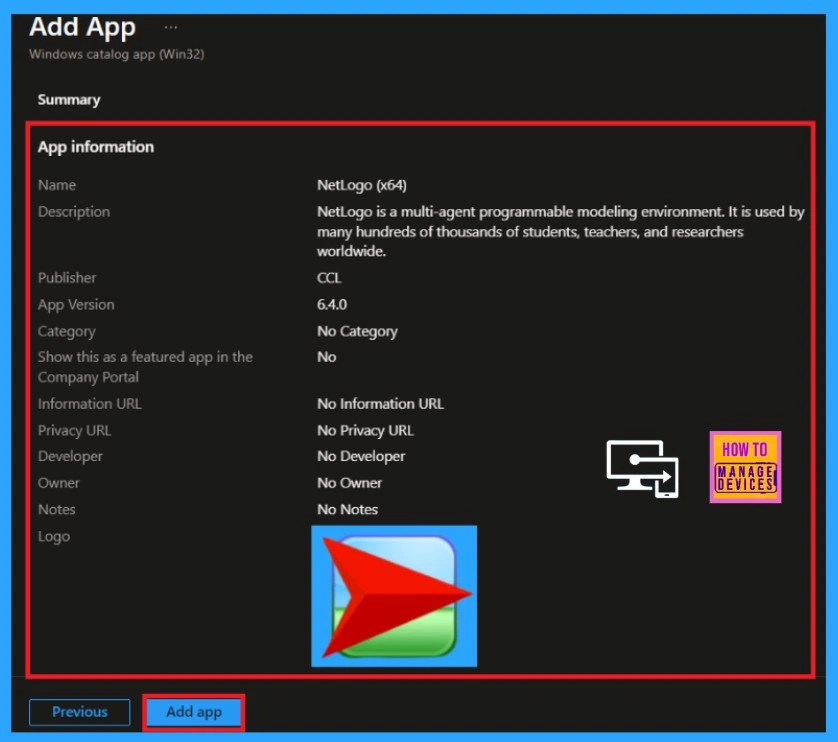Click the publisher value "CCL"
838x742 pixels.
329,278
